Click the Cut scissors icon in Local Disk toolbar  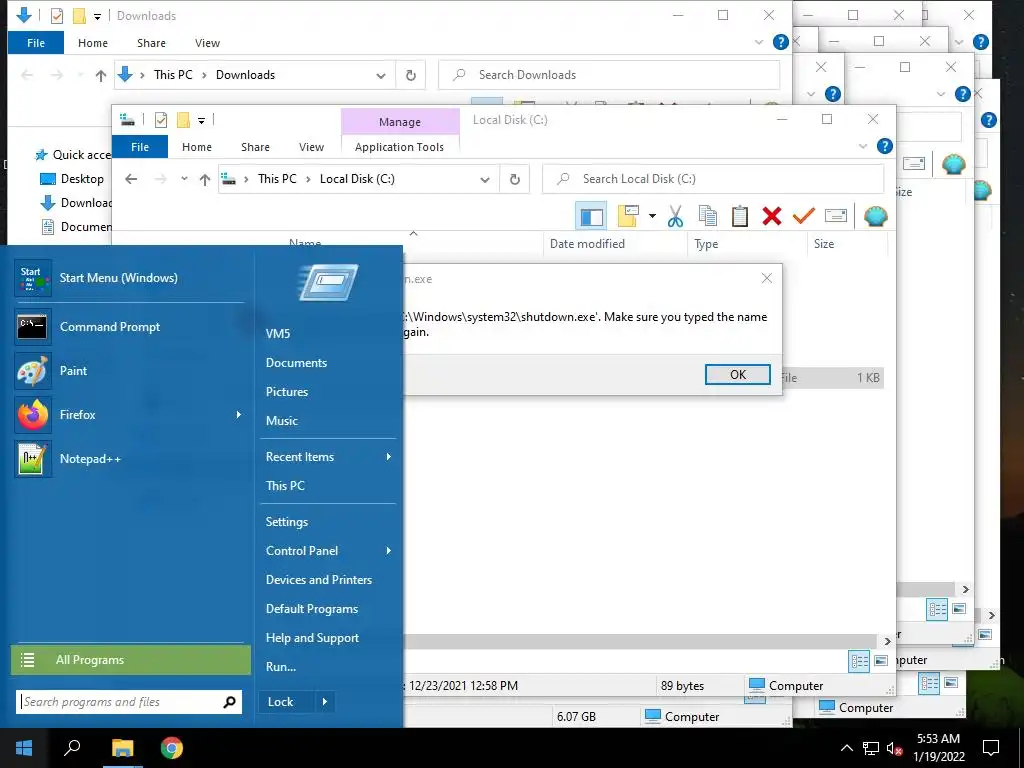(675, 216)
